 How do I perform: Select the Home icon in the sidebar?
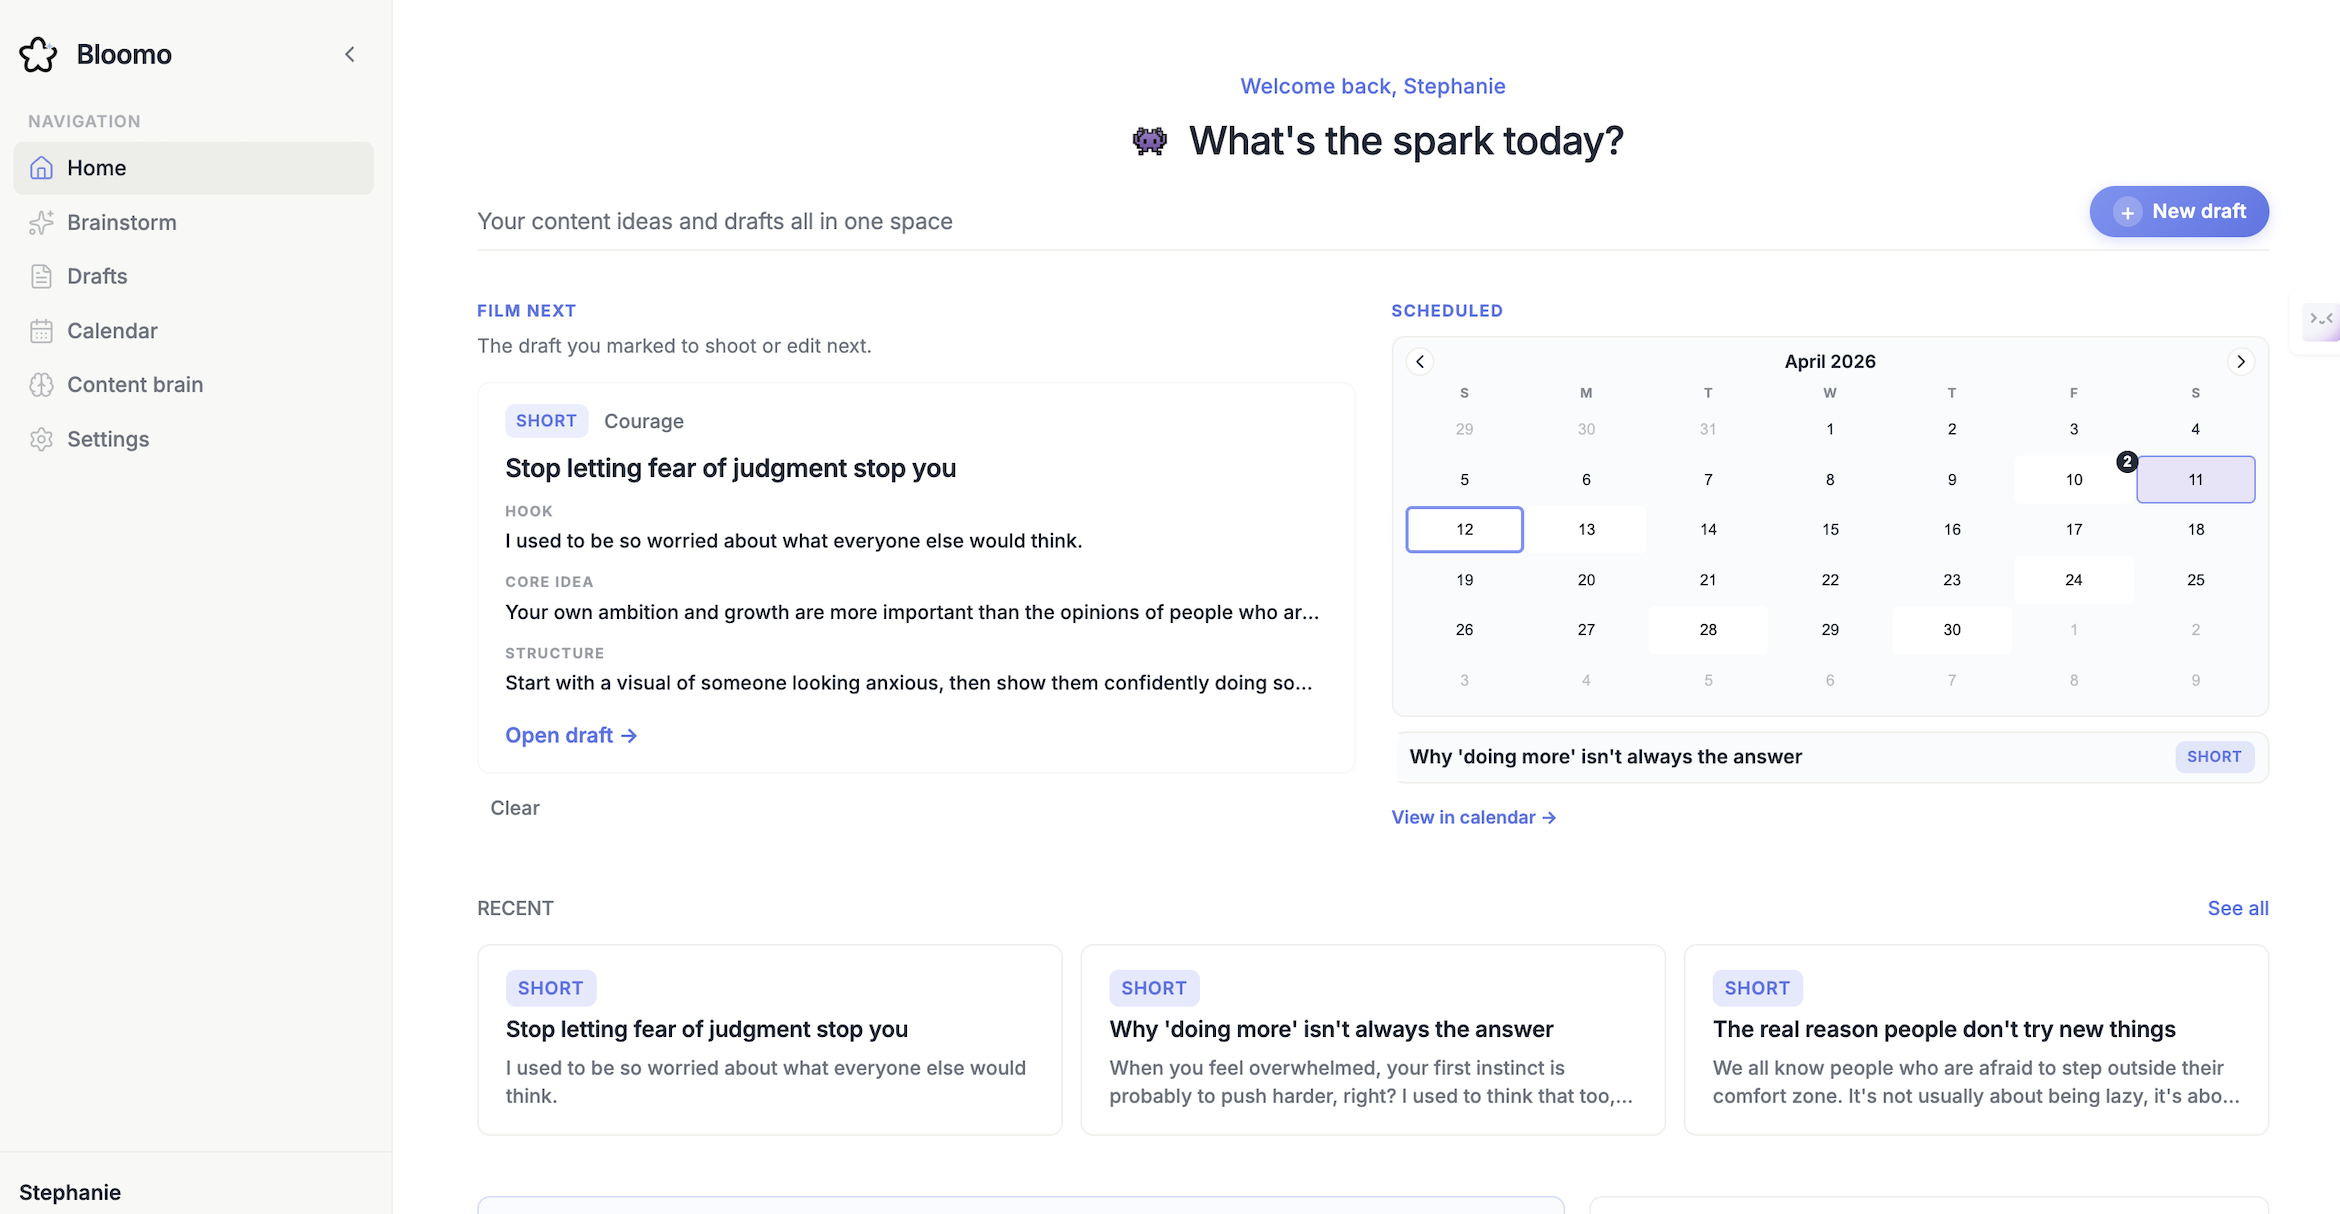40,168
